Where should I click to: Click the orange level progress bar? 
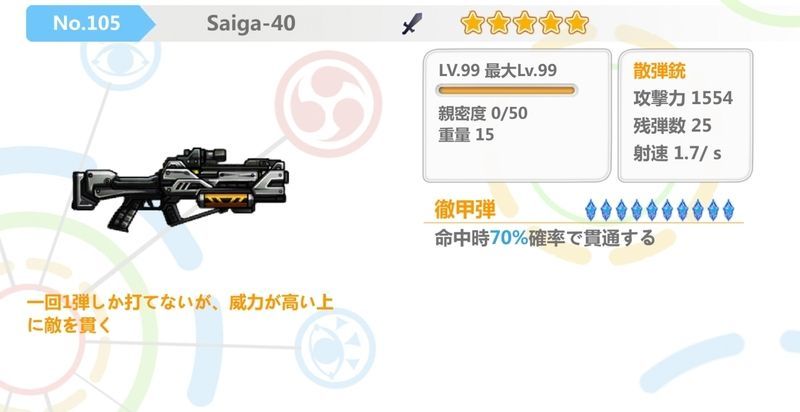507,91
